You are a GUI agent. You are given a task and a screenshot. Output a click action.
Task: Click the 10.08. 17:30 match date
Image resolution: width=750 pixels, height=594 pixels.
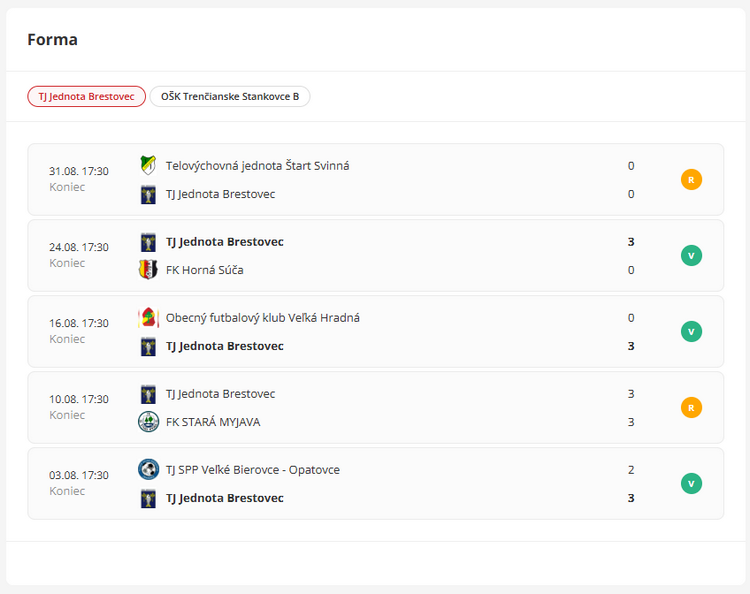[x=79, y=399]
